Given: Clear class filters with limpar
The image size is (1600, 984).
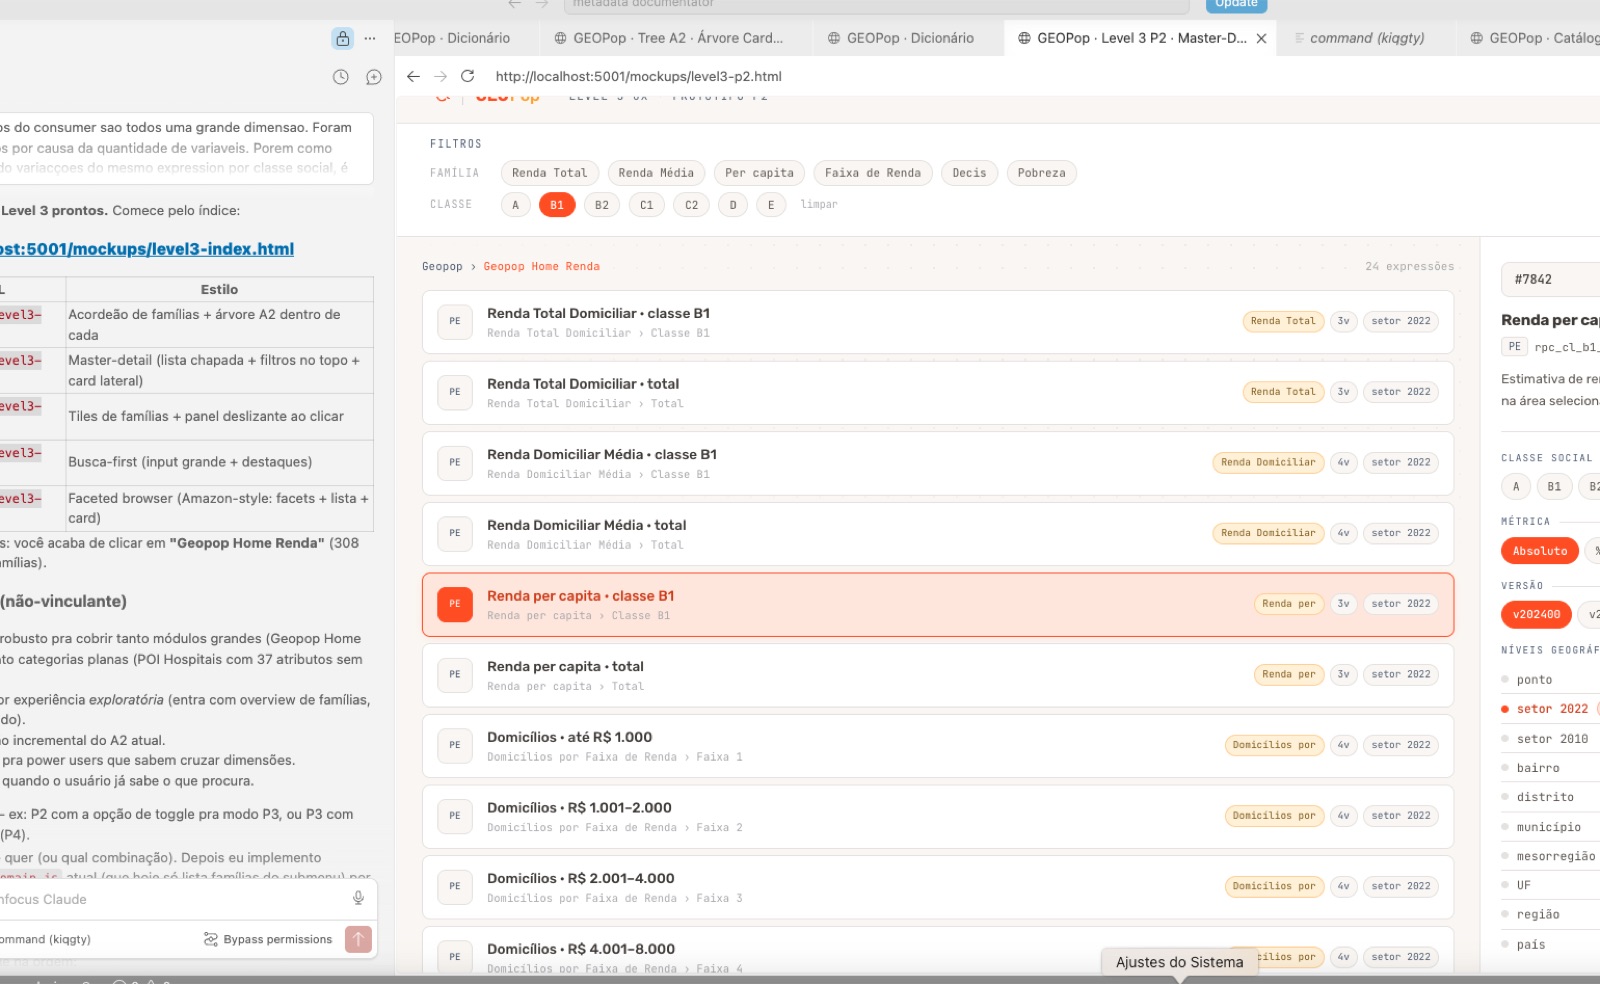Looking at the screenshot, I should (819, 204).
